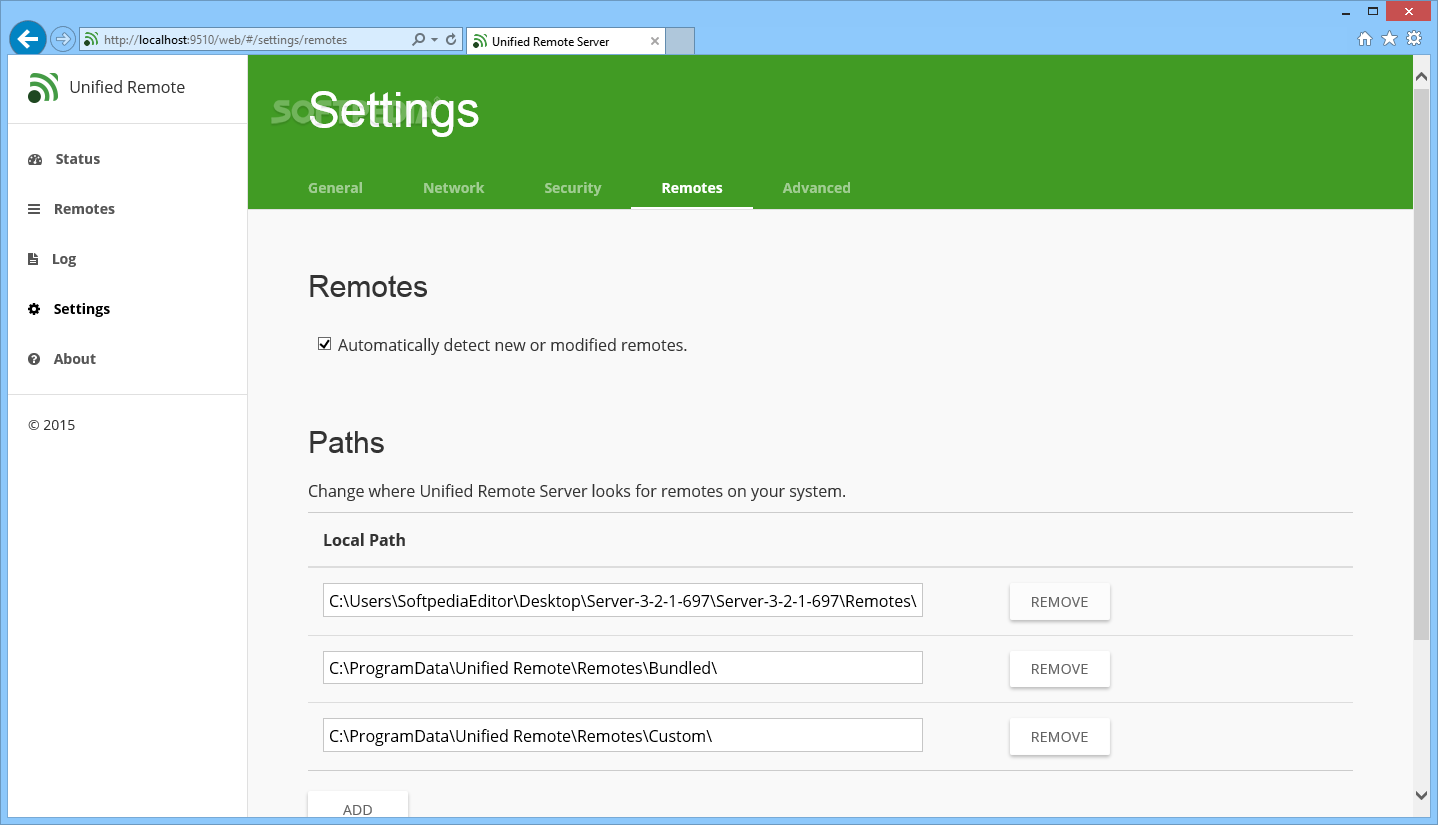Maximize the browser window

click(x=1373, y=11)
